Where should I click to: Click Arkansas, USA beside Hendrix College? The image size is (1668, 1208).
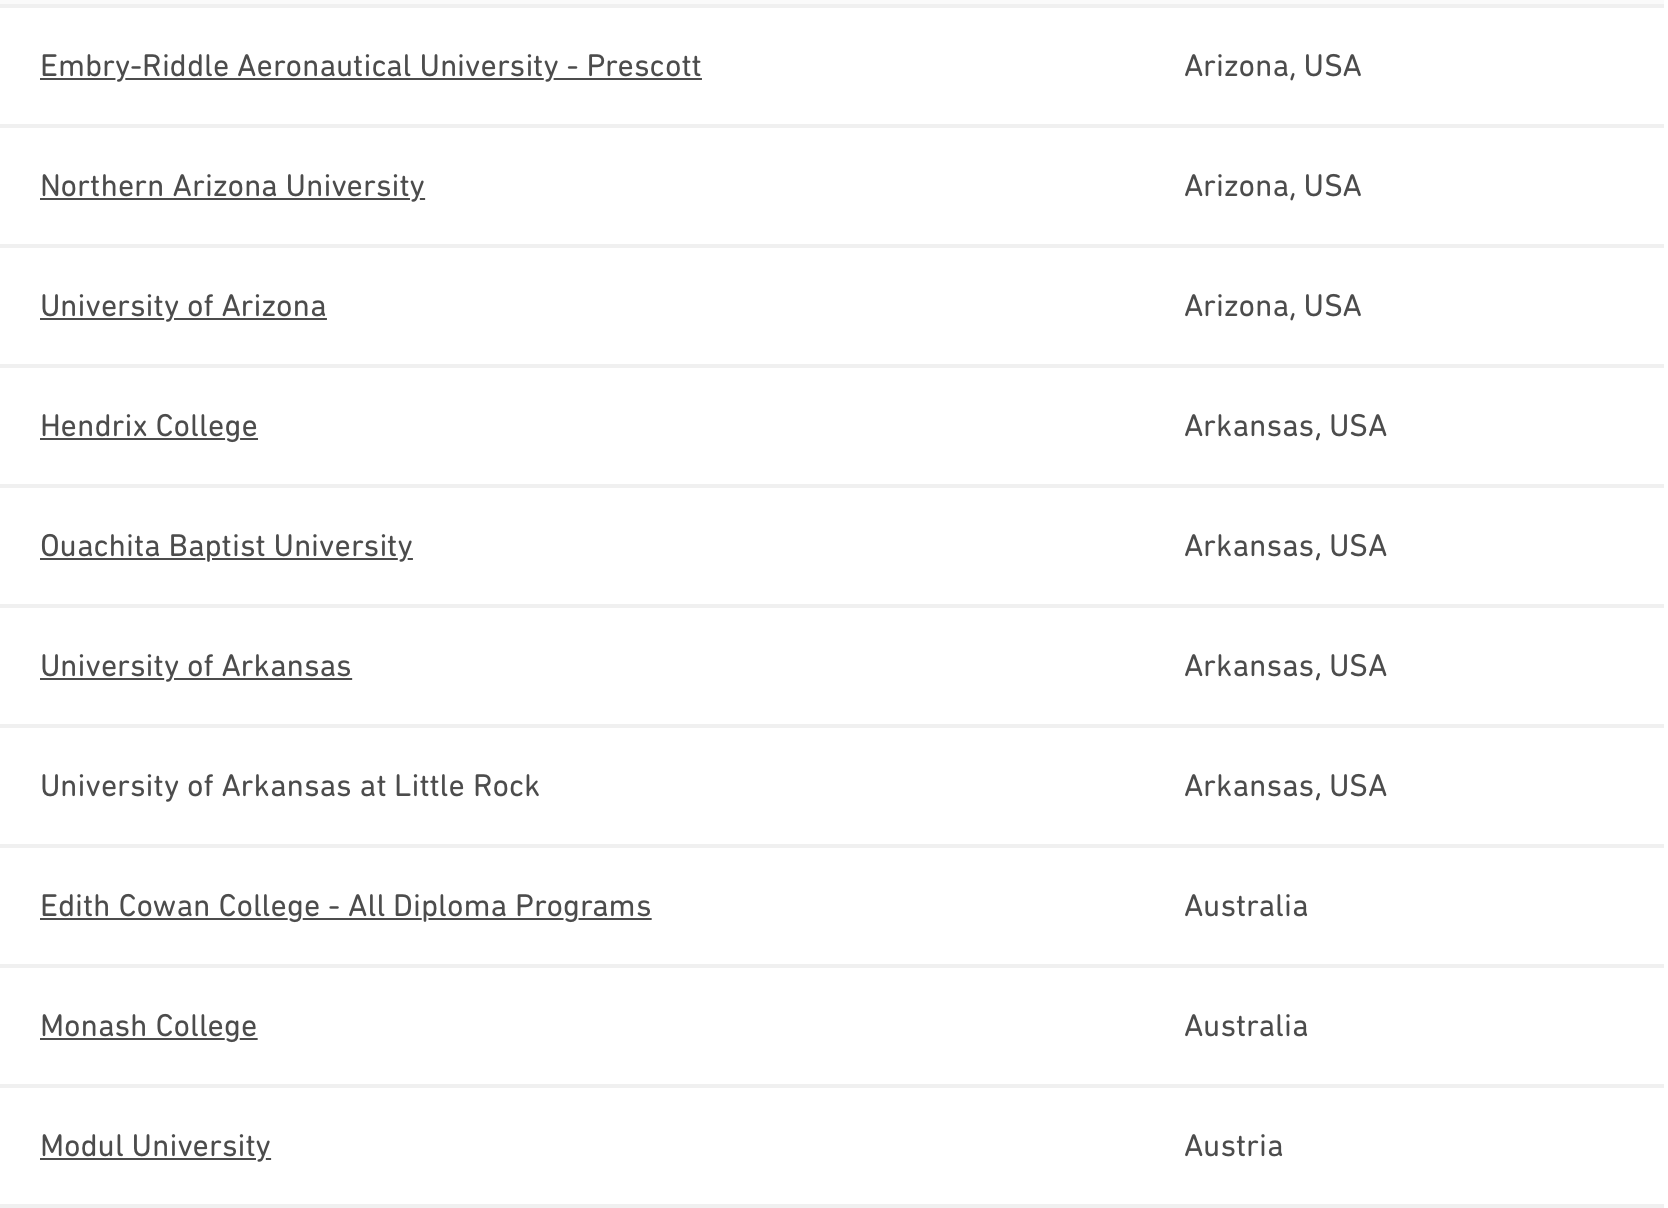click(x=1285, y=426)
